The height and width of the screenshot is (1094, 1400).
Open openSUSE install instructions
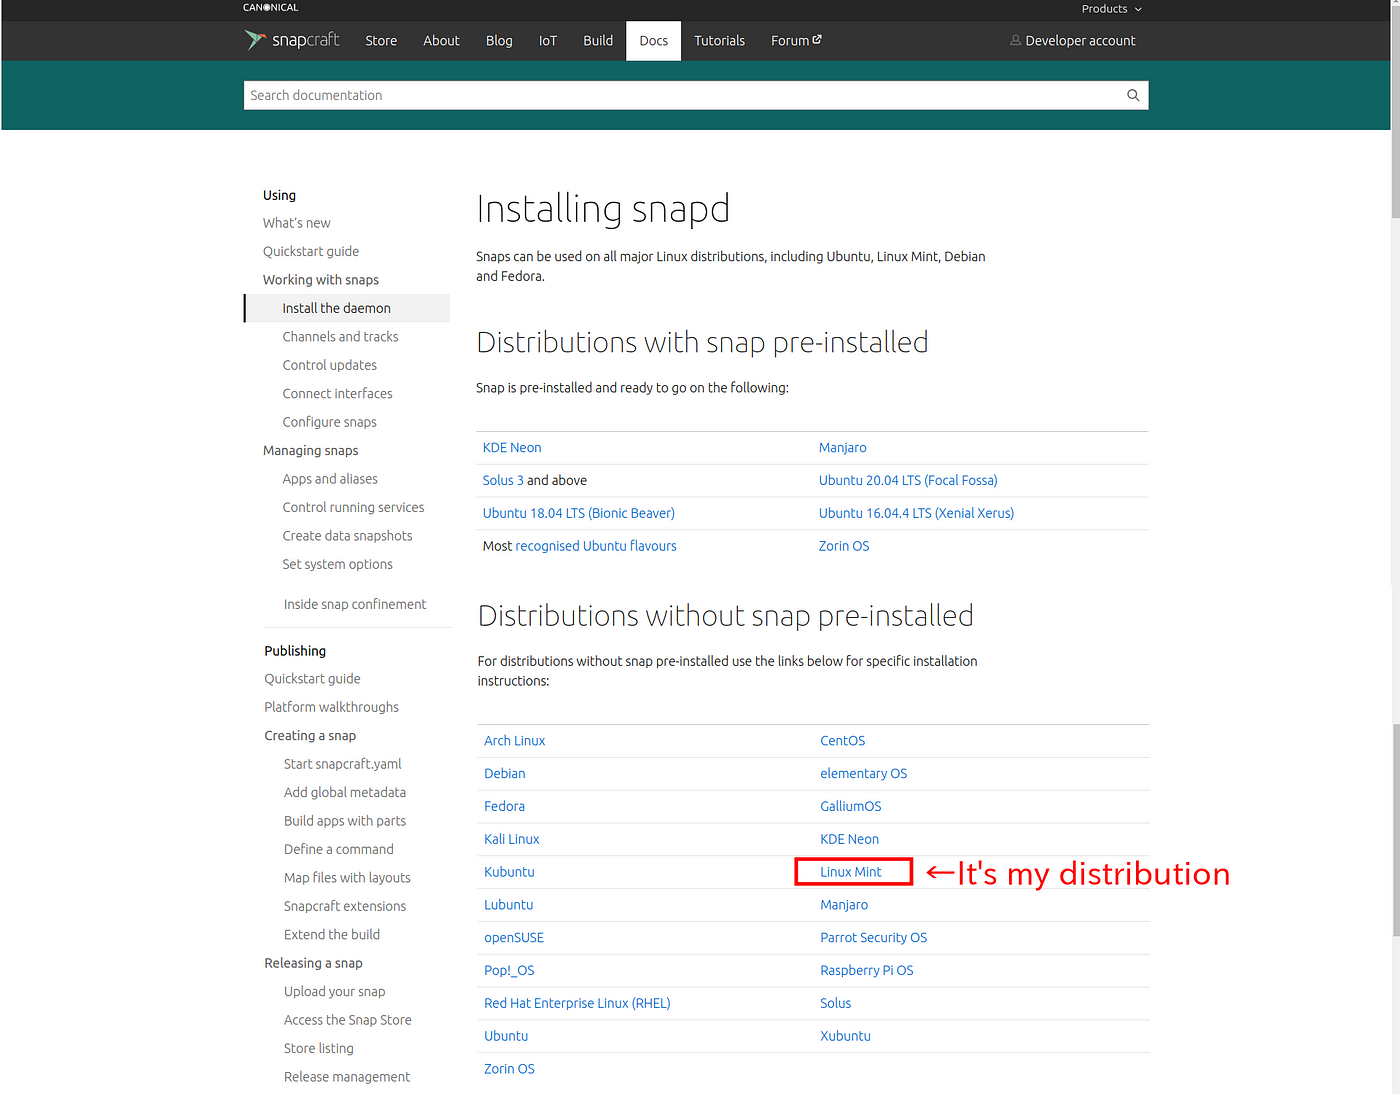pos(514,938)
